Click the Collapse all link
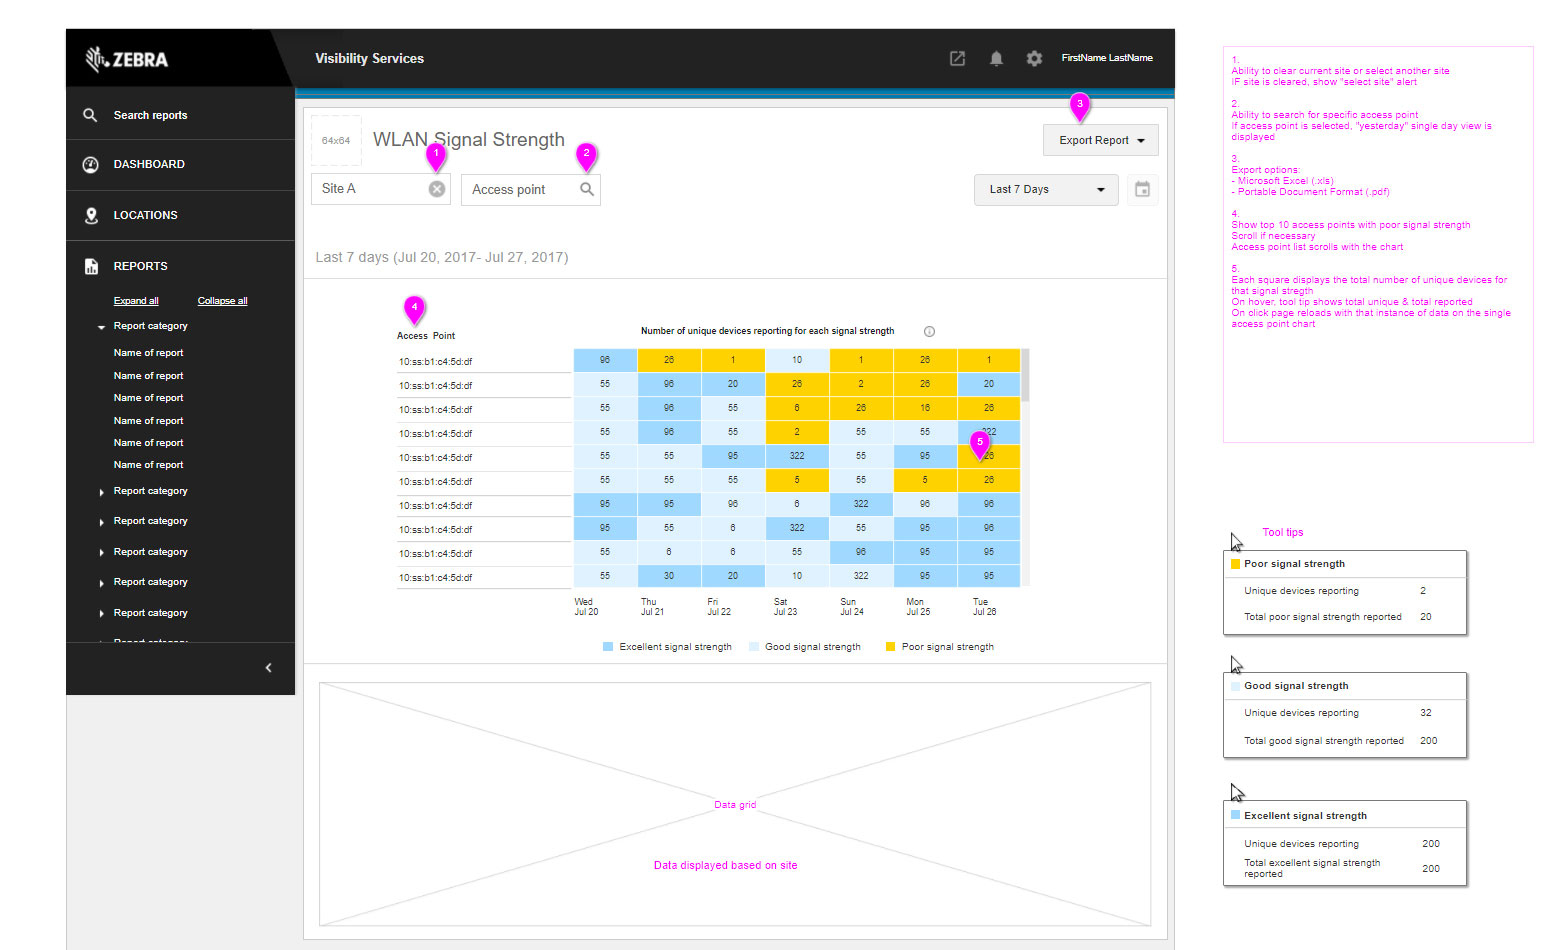This screenshot has width=1546, height=950. tap(222, 301)
